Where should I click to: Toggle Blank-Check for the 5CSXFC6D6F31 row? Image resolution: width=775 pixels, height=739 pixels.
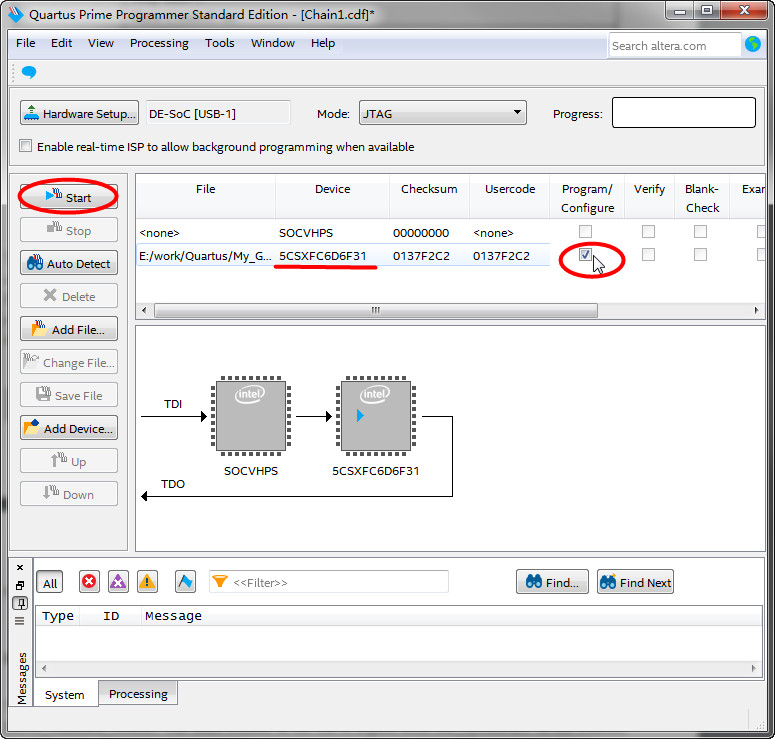pos(700,255)
